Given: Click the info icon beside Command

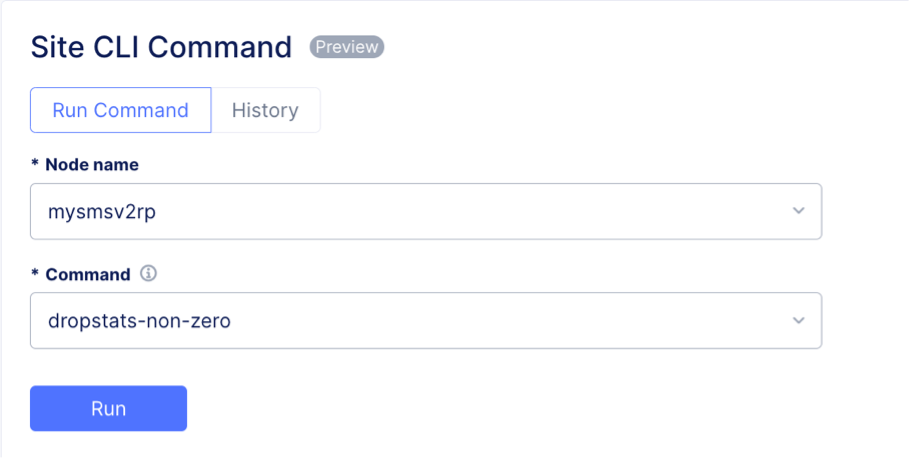Looking at the screenshot, I should pos(149,274).
